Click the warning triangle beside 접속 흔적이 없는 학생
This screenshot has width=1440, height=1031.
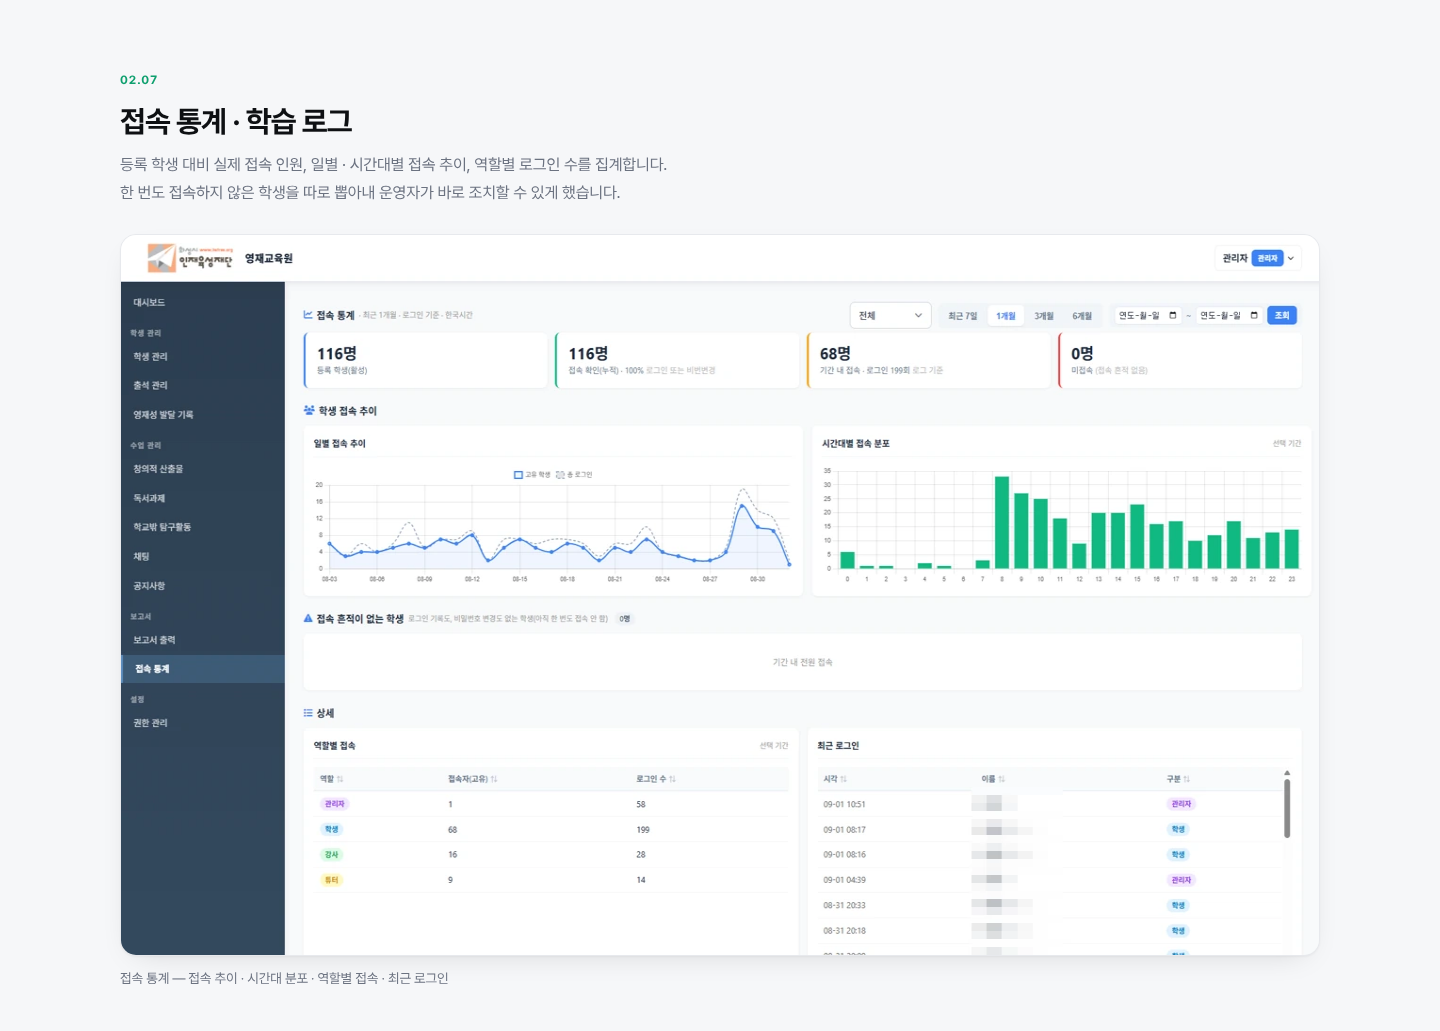pos(308,619)
